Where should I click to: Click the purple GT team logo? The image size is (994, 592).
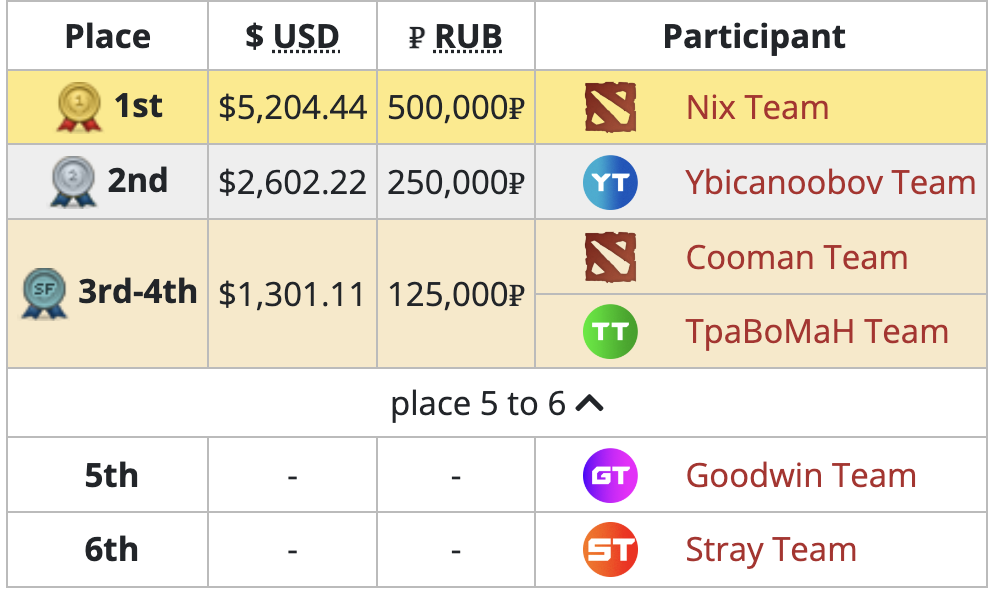tap(610, 475)
